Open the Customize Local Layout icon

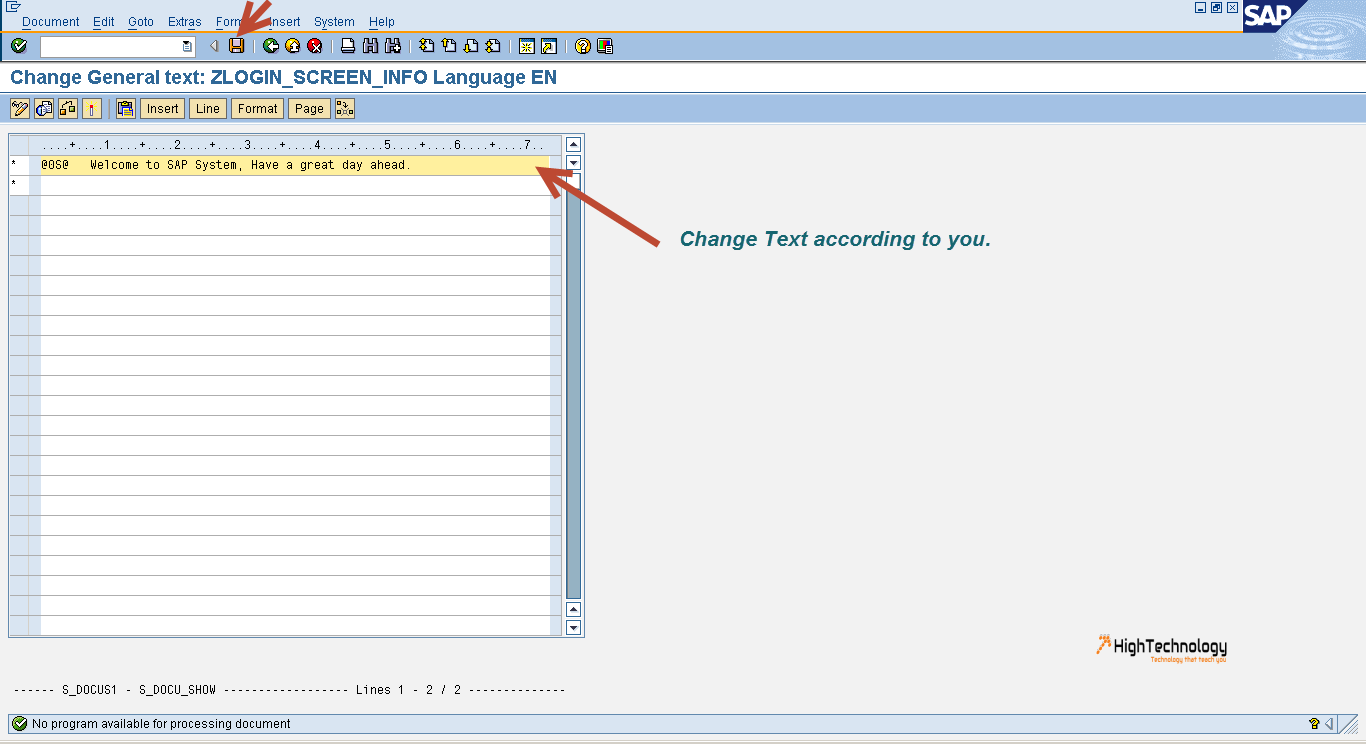605,46
